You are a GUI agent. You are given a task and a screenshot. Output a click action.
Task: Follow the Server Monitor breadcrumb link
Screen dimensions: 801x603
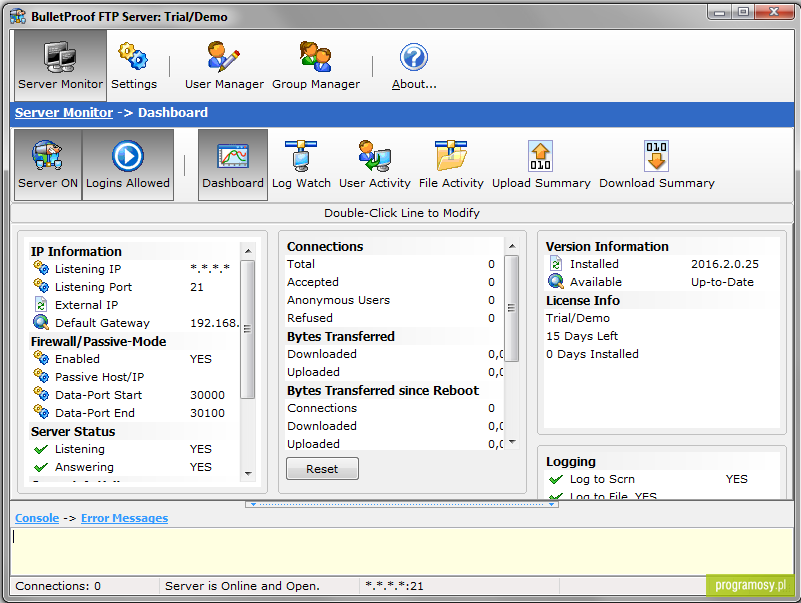click(64, 112)
